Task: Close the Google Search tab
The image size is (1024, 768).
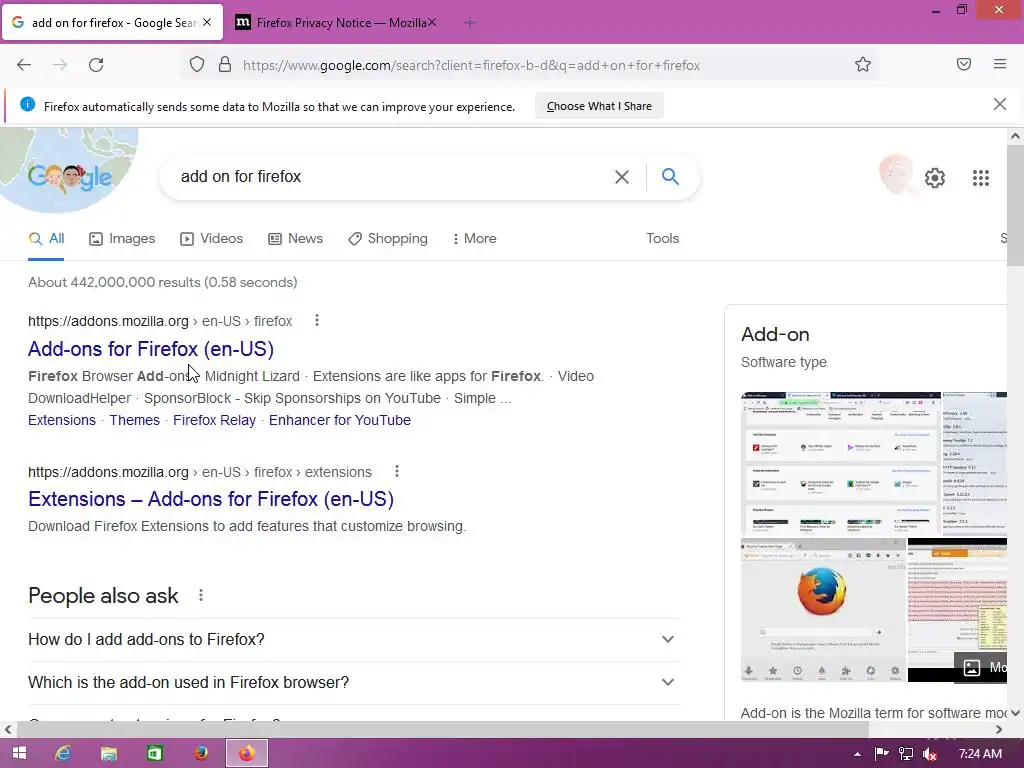Action: (207, 22)
